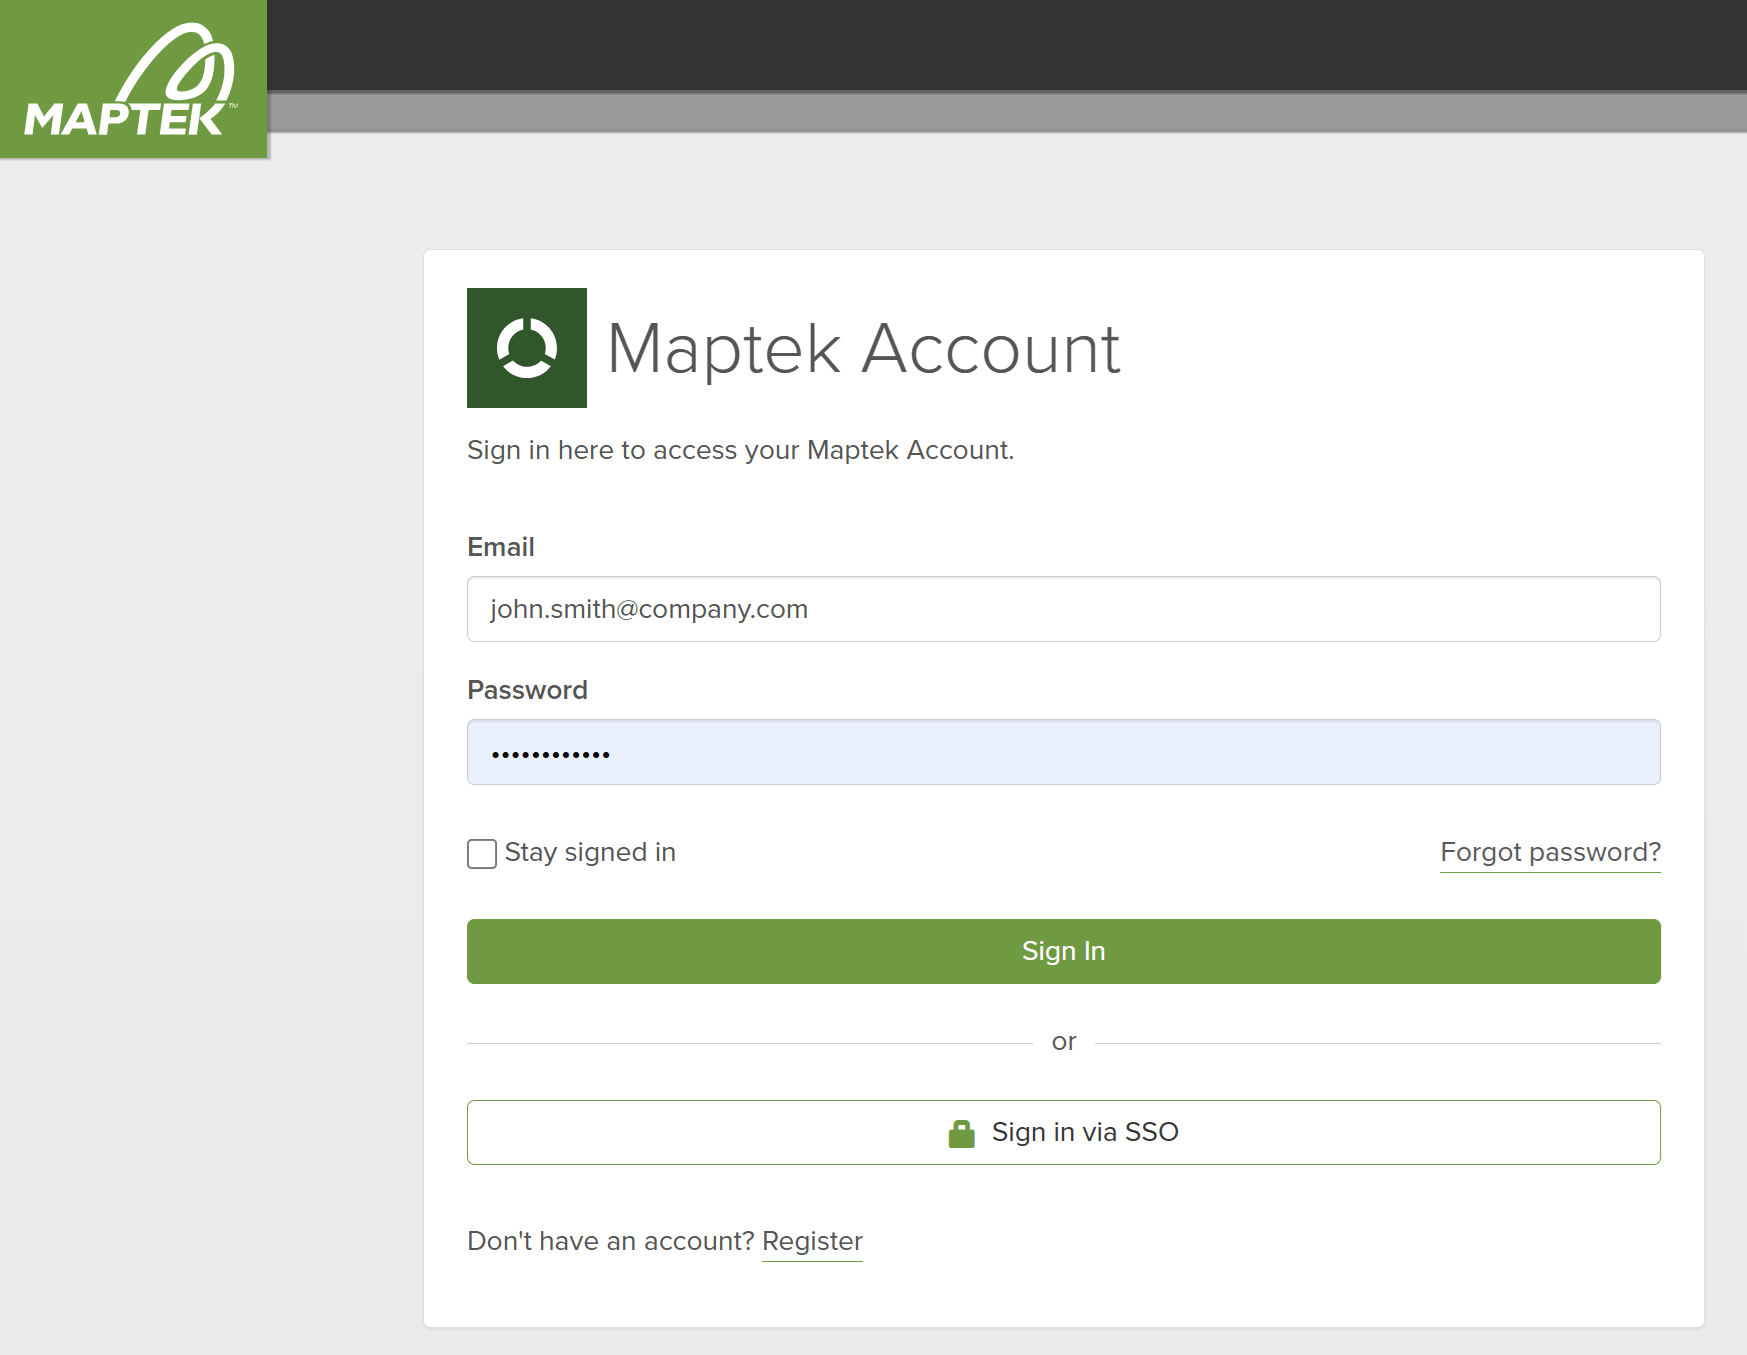The width and height of the screenshot is (1747, 1355).
Task: Click the 'Sign in here to access' subtitle
Action: [740, 450]
